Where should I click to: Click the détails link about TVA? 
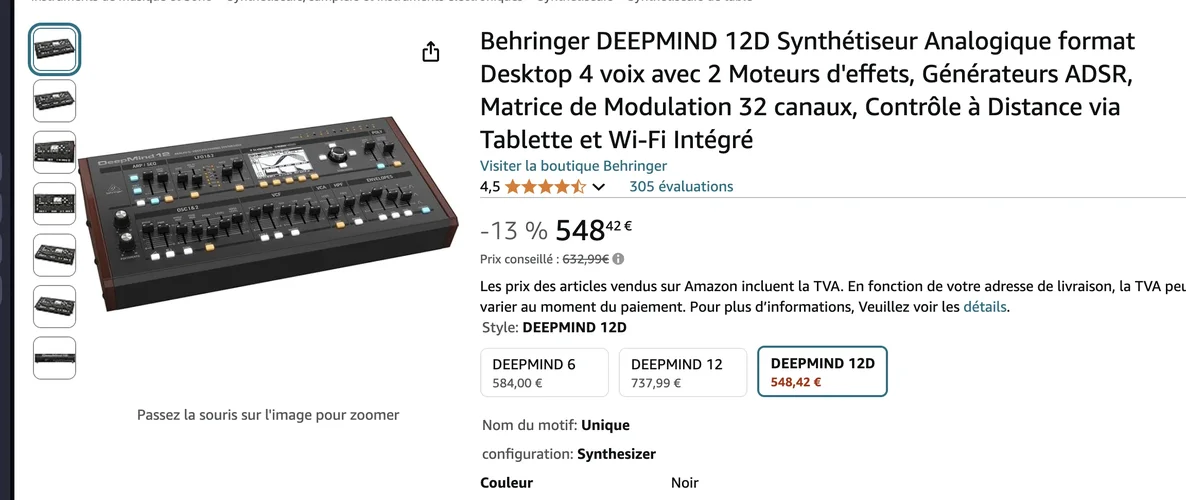[985, 307]
